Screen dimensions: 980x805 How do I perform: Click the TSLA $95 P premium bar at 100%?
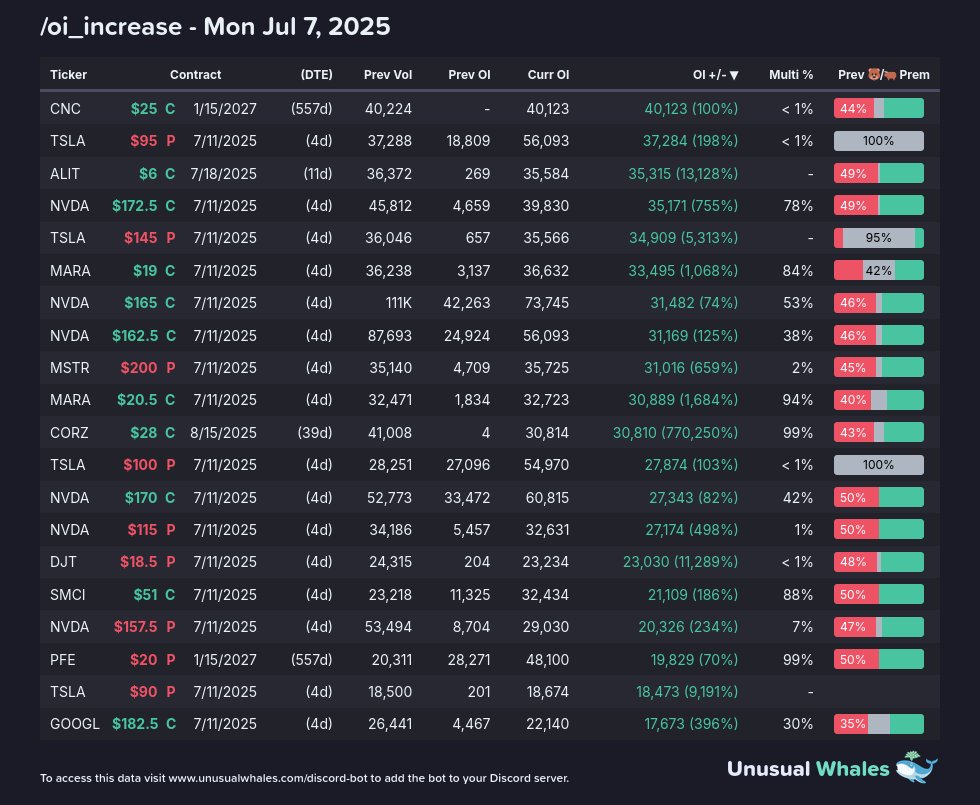click(879, 141)
